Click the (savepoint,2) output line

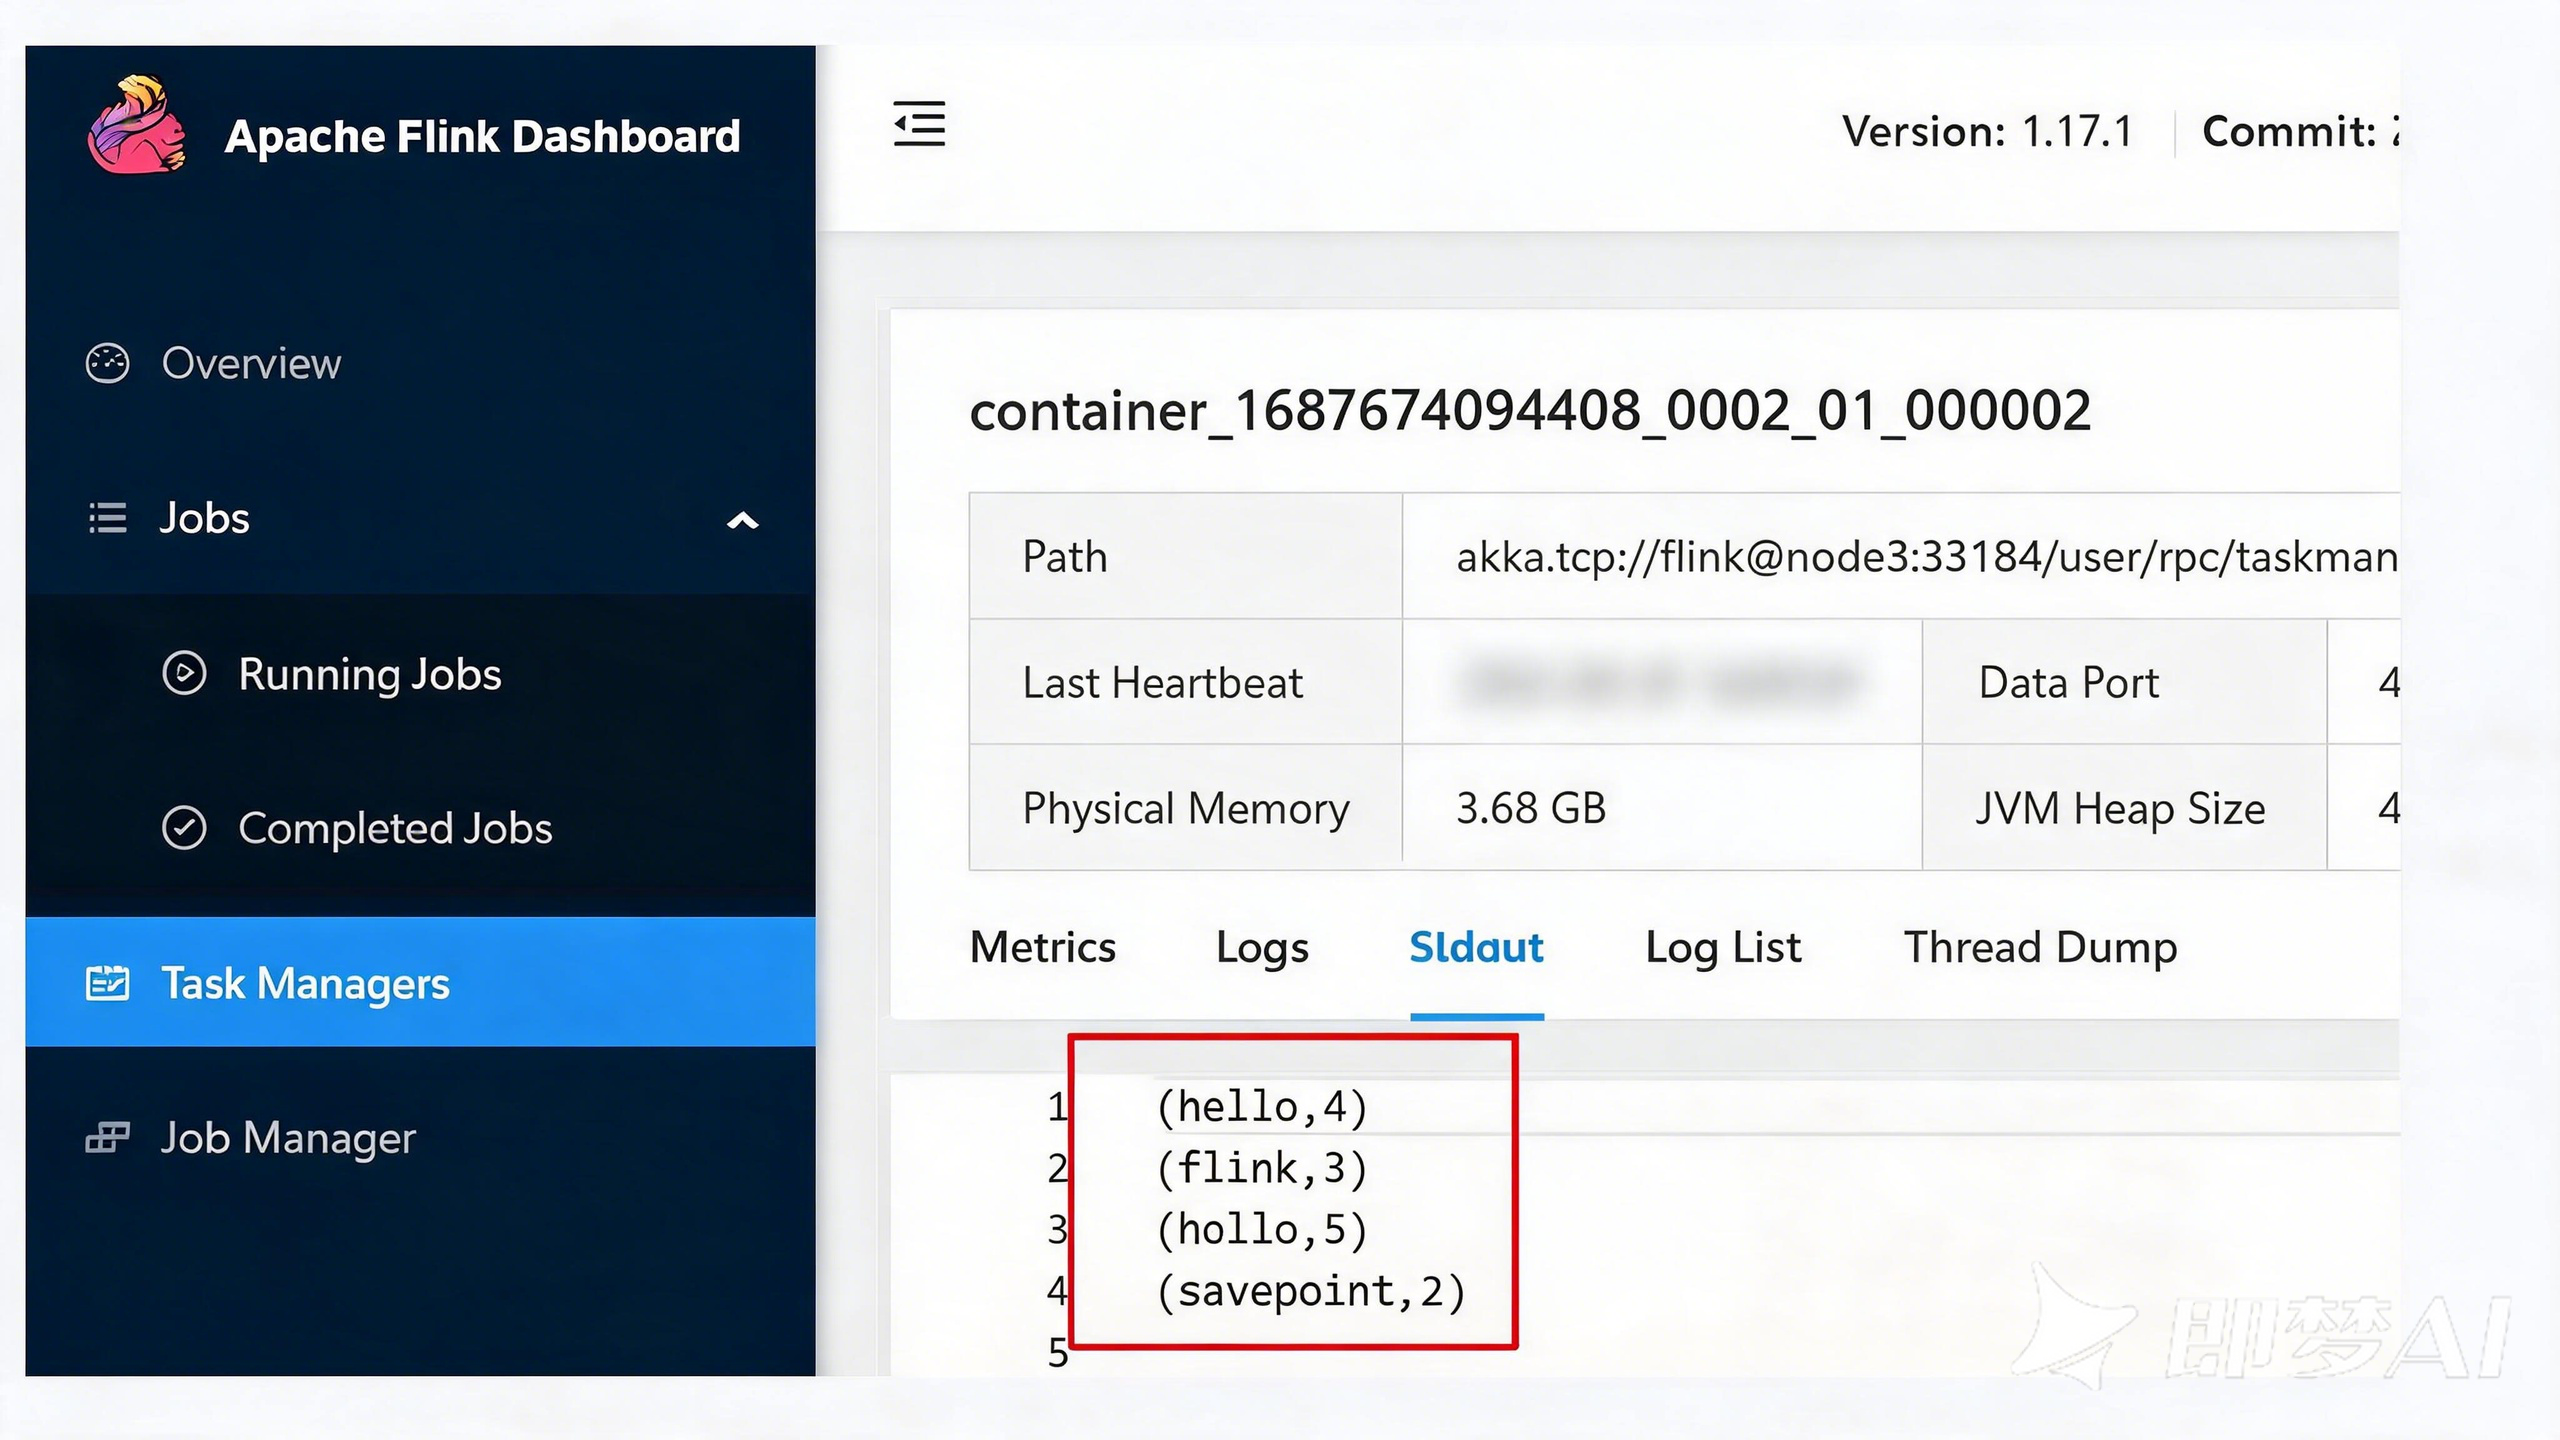pos(1311,1291)
